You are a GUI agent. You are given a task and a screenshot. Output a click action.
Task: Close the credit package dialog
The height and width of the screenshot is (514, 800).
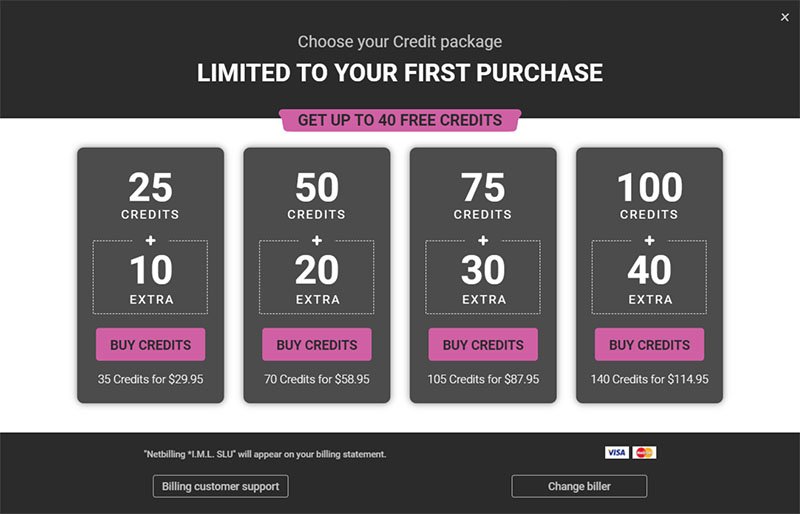coord(785,17)
